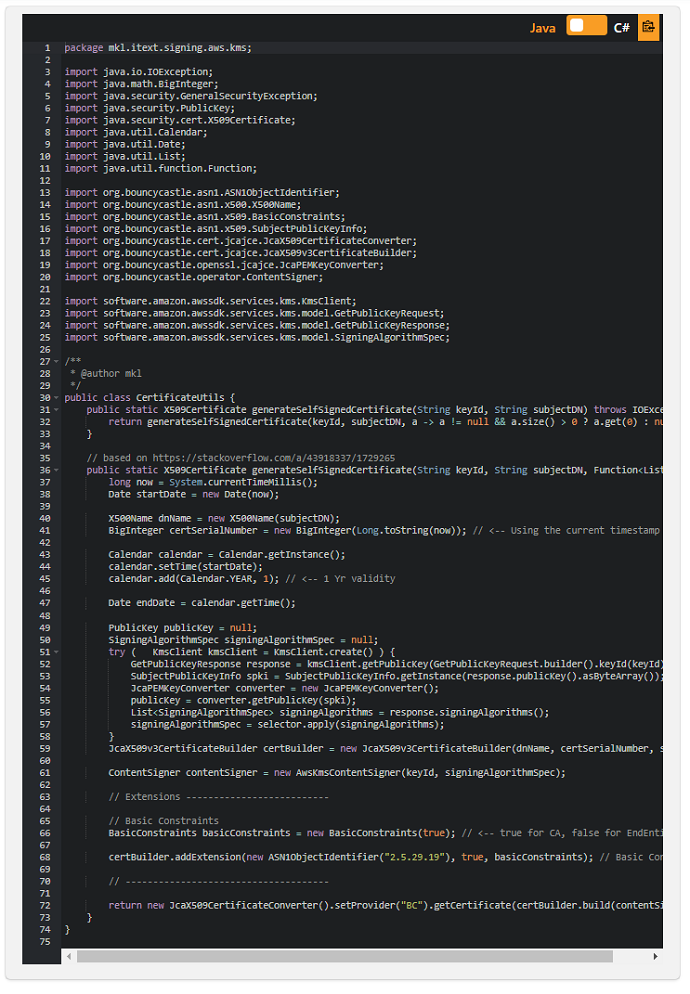Collapse the method fold at line 36
The height and width of the screenshot is (994, 690).
tap(56, 470)
